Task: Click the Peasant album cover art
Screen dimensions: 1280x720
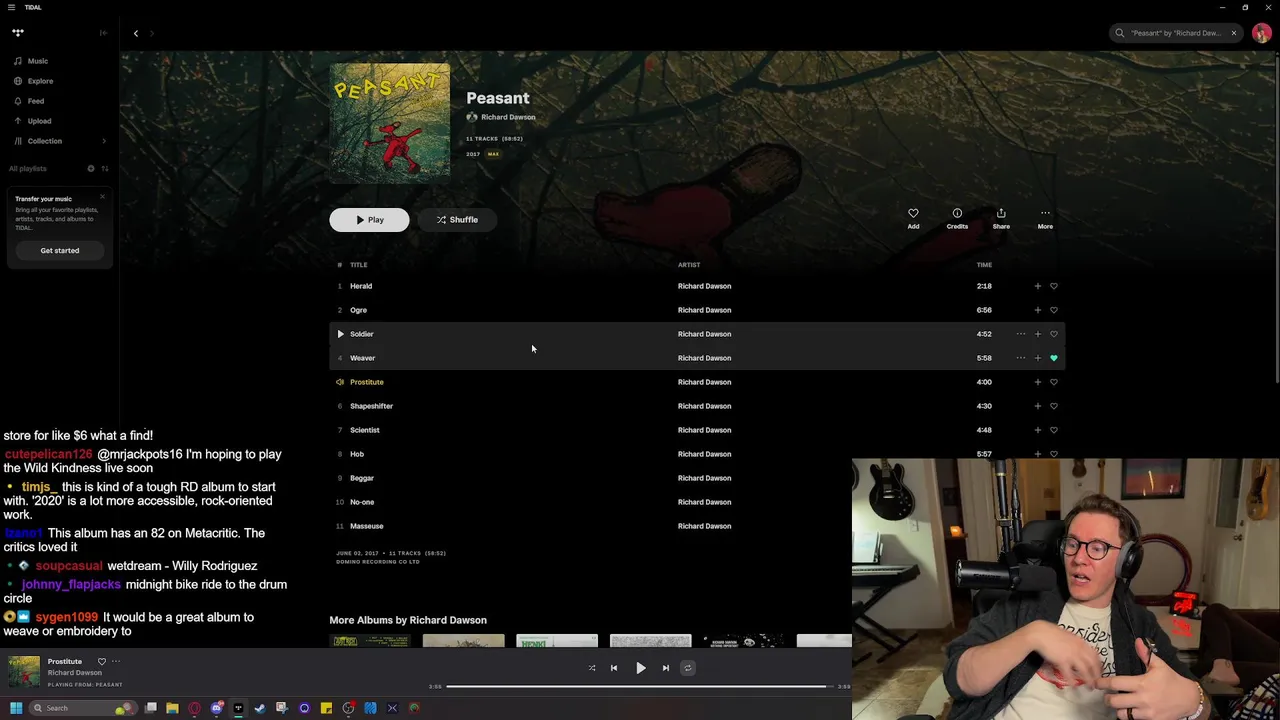Action: 390,124
